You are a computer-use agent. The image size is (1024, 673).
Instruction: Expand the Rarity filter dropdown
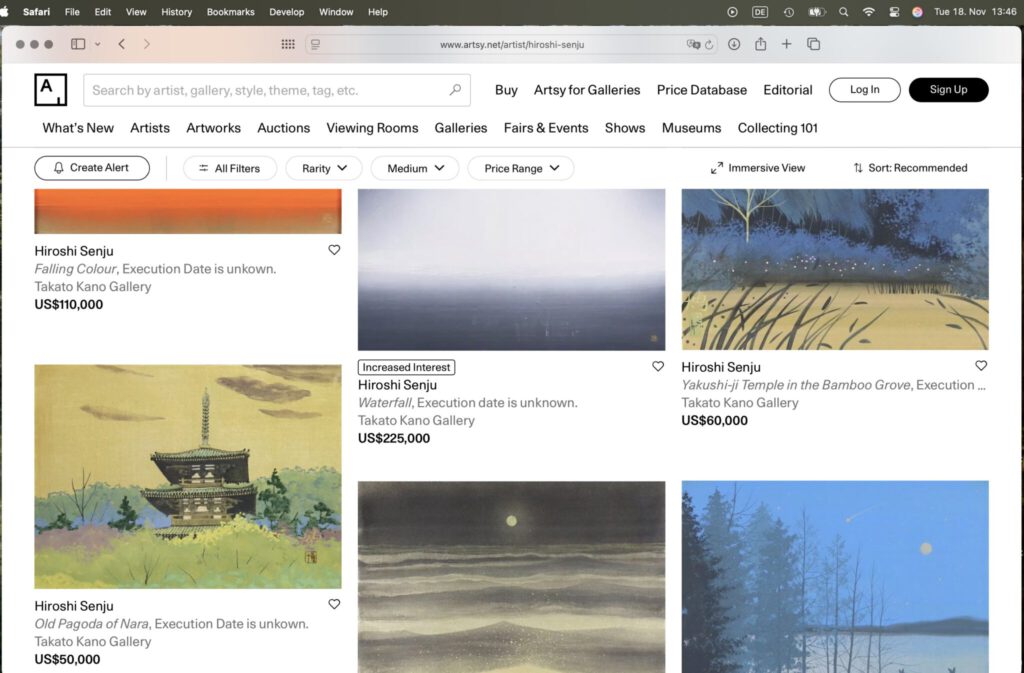click(x=324, y=168)
